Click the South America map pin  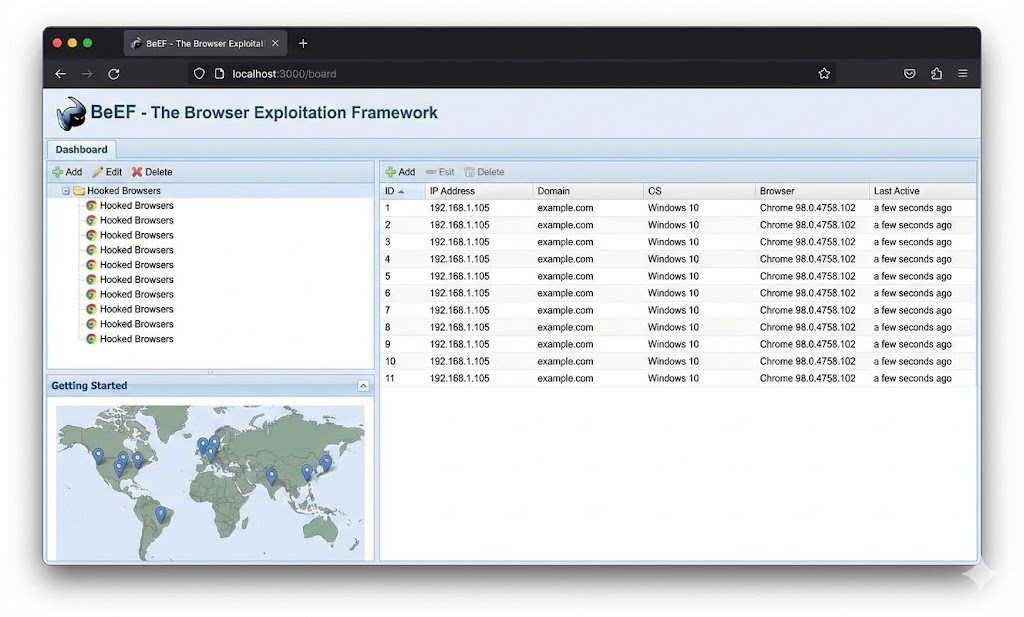coord(161,513)
